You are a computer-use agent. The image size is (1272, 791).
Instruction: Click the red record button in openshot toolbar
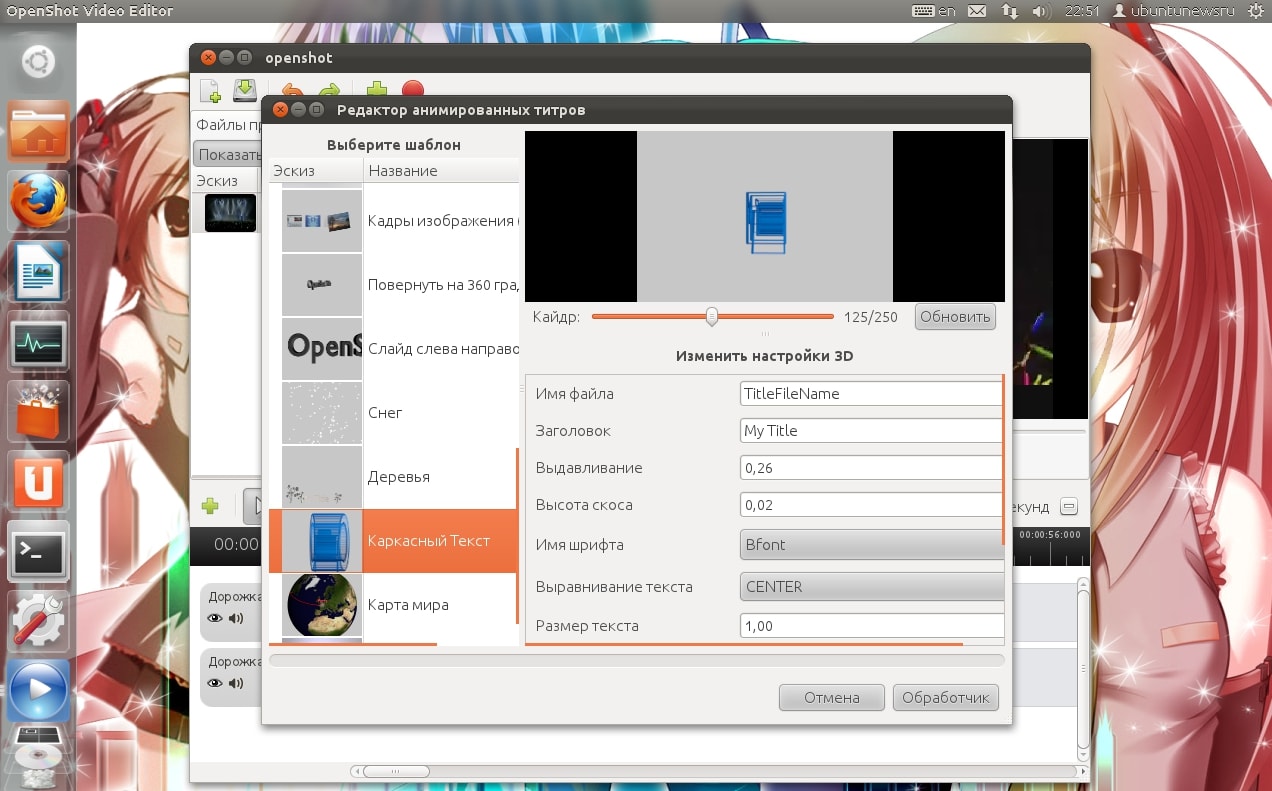[x=413, y=91]
